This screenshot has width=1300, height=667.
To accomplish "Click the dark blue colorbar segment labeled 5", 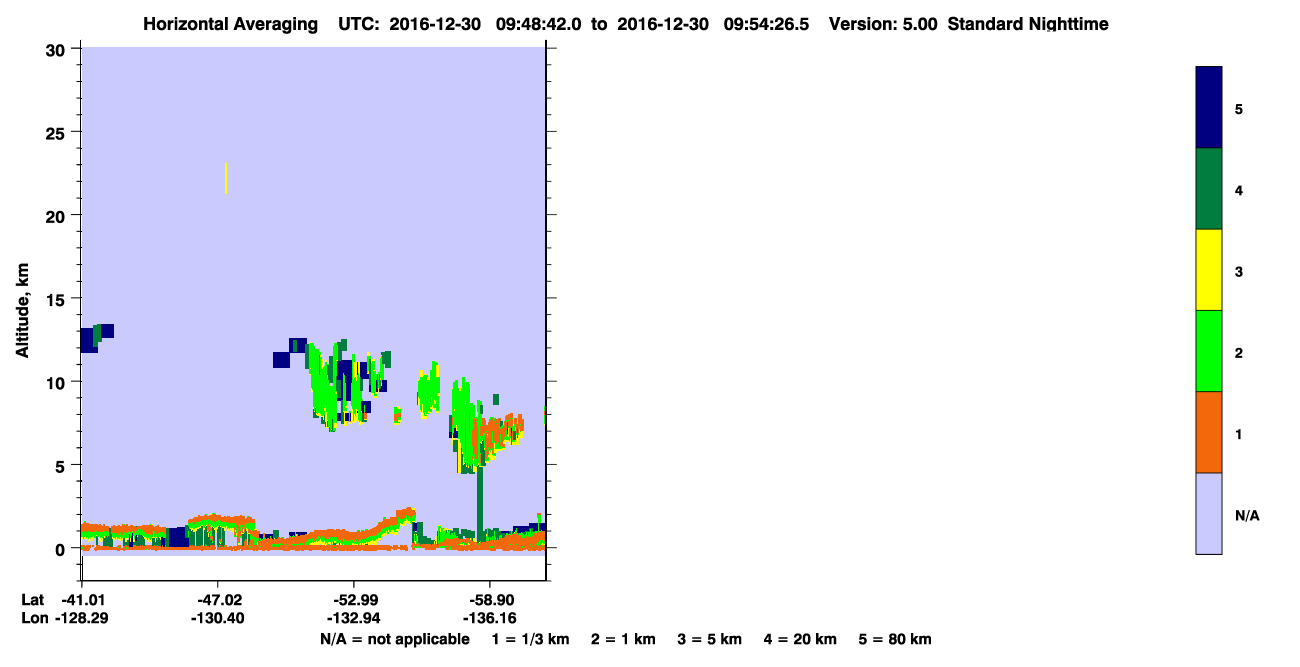I will tap(1209, 108).
